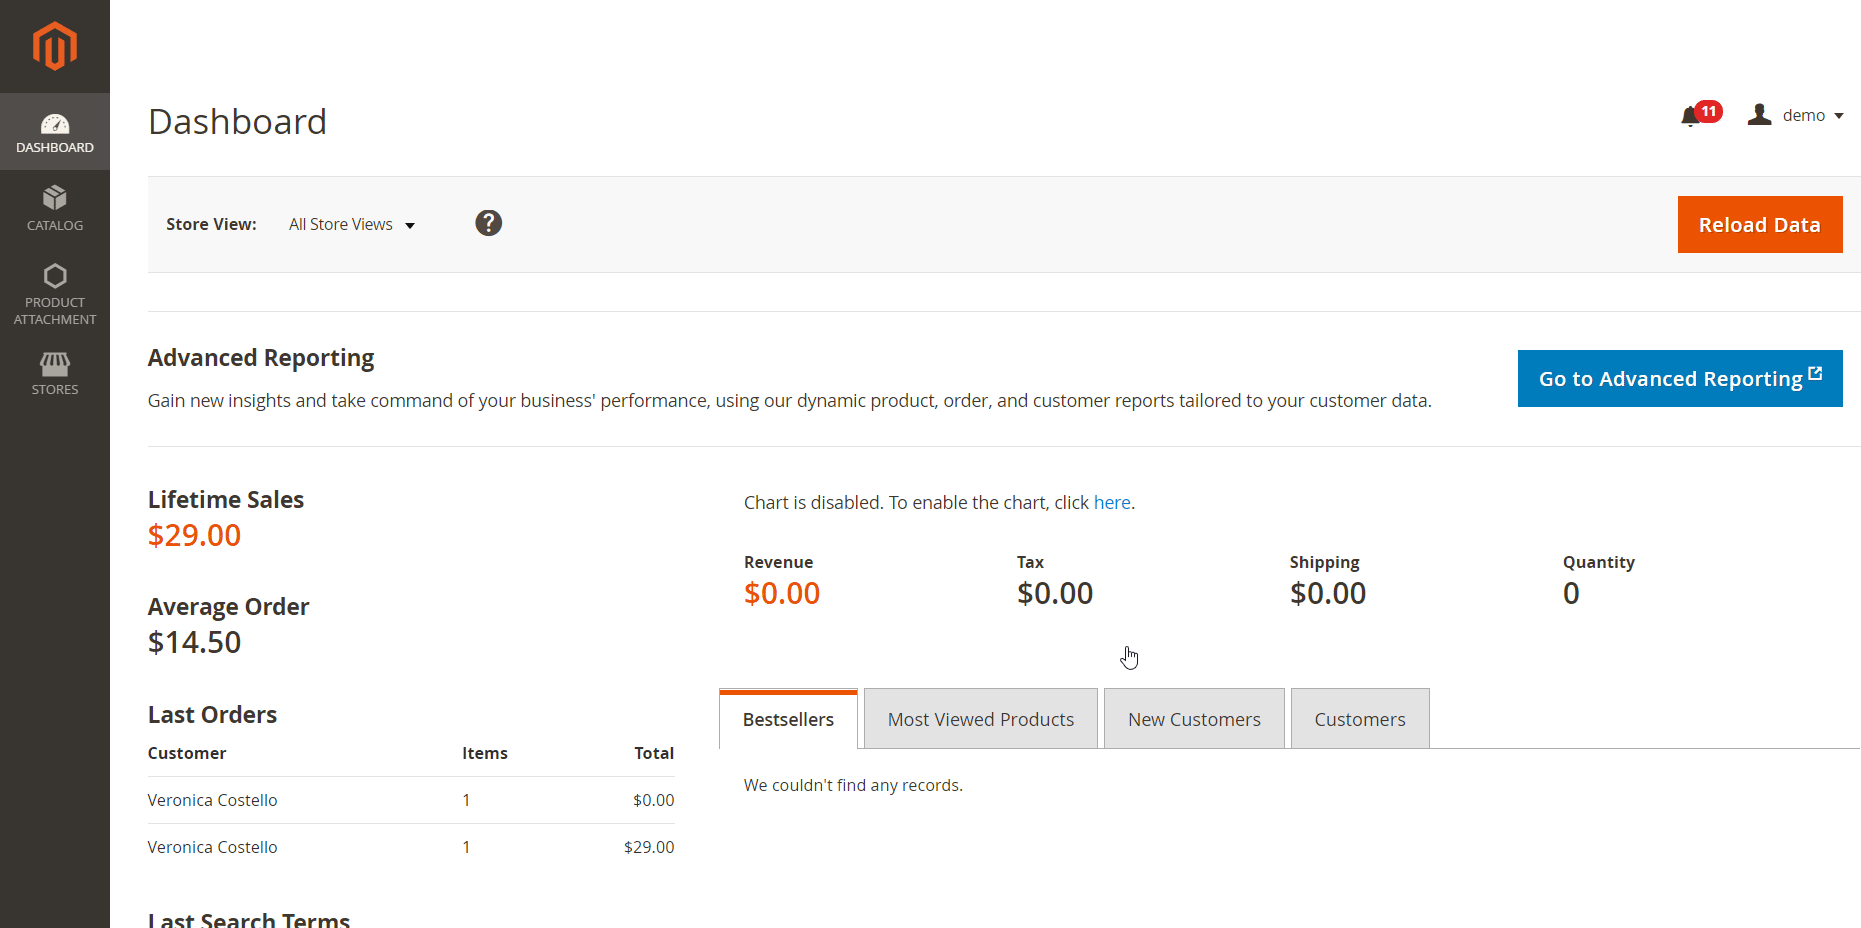Click the Store View help question icon
This screenshot has width=1861, height=928.
pyautogui.click(x=488, y=223)
